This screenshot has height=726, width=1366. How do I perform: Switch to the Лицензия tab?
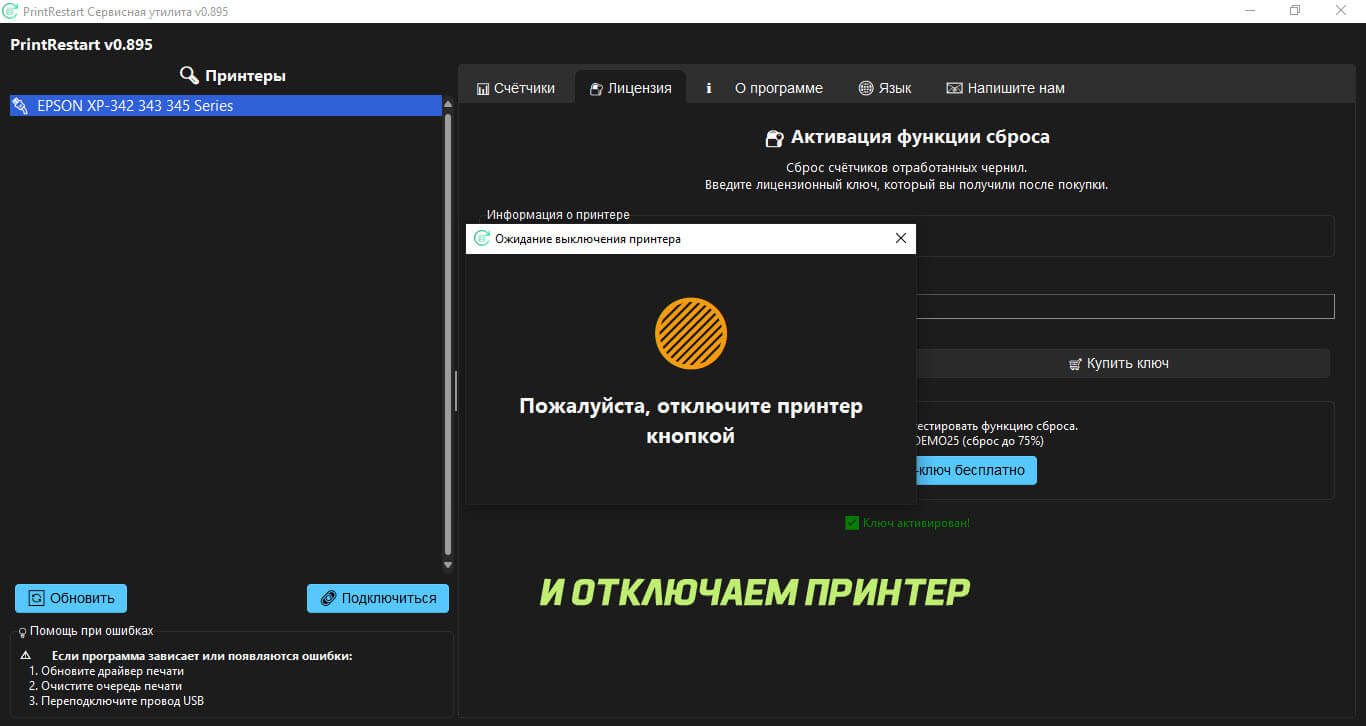pyautogui.click(x=630, y=88)
